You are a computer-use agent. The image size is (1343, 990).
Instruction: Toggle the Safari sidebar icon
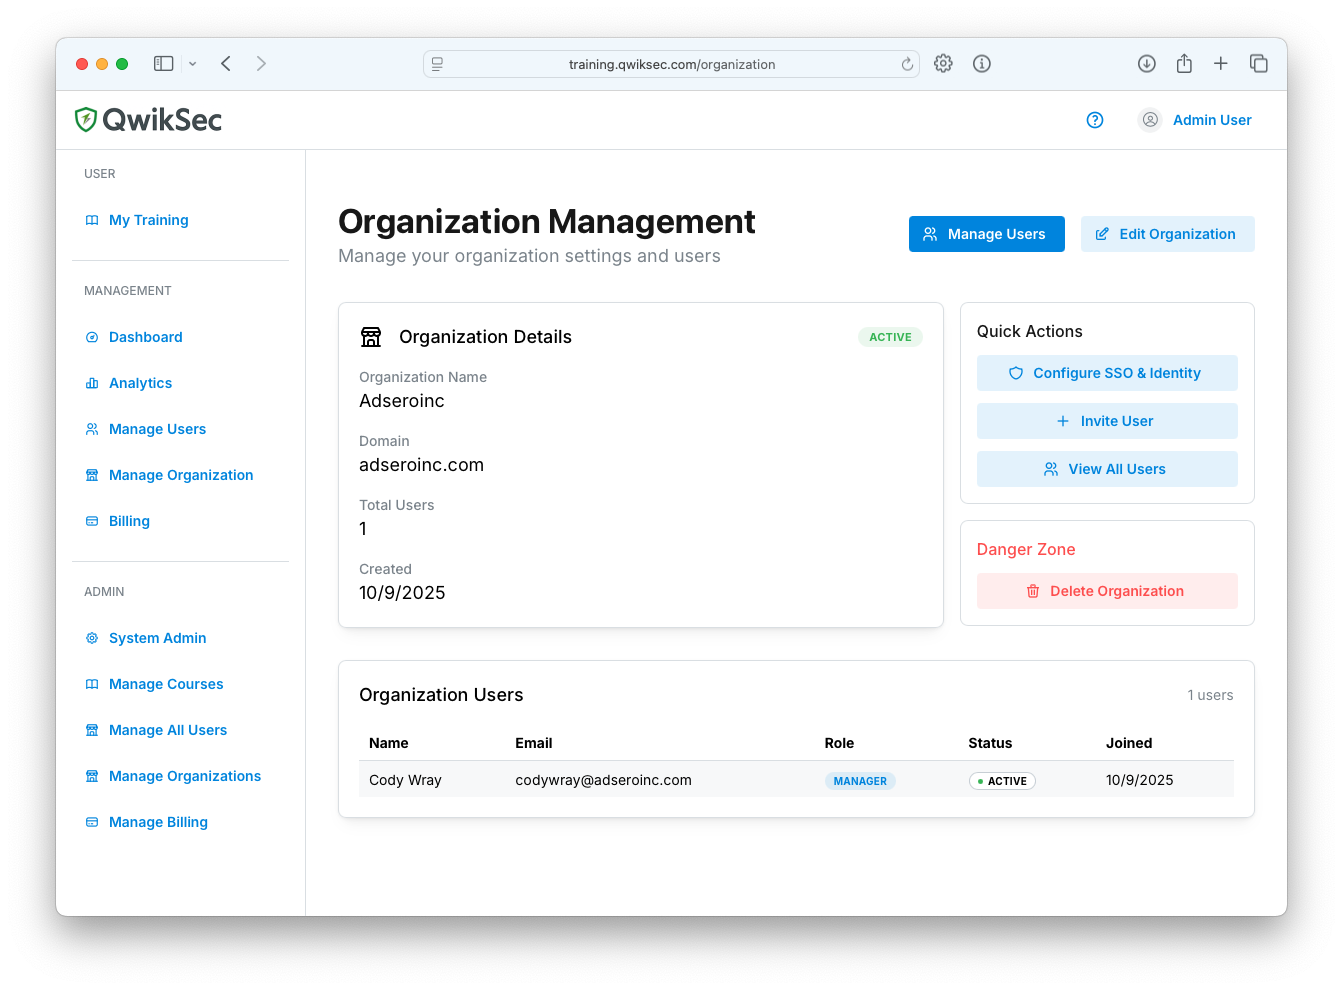(x=164, y=64)
